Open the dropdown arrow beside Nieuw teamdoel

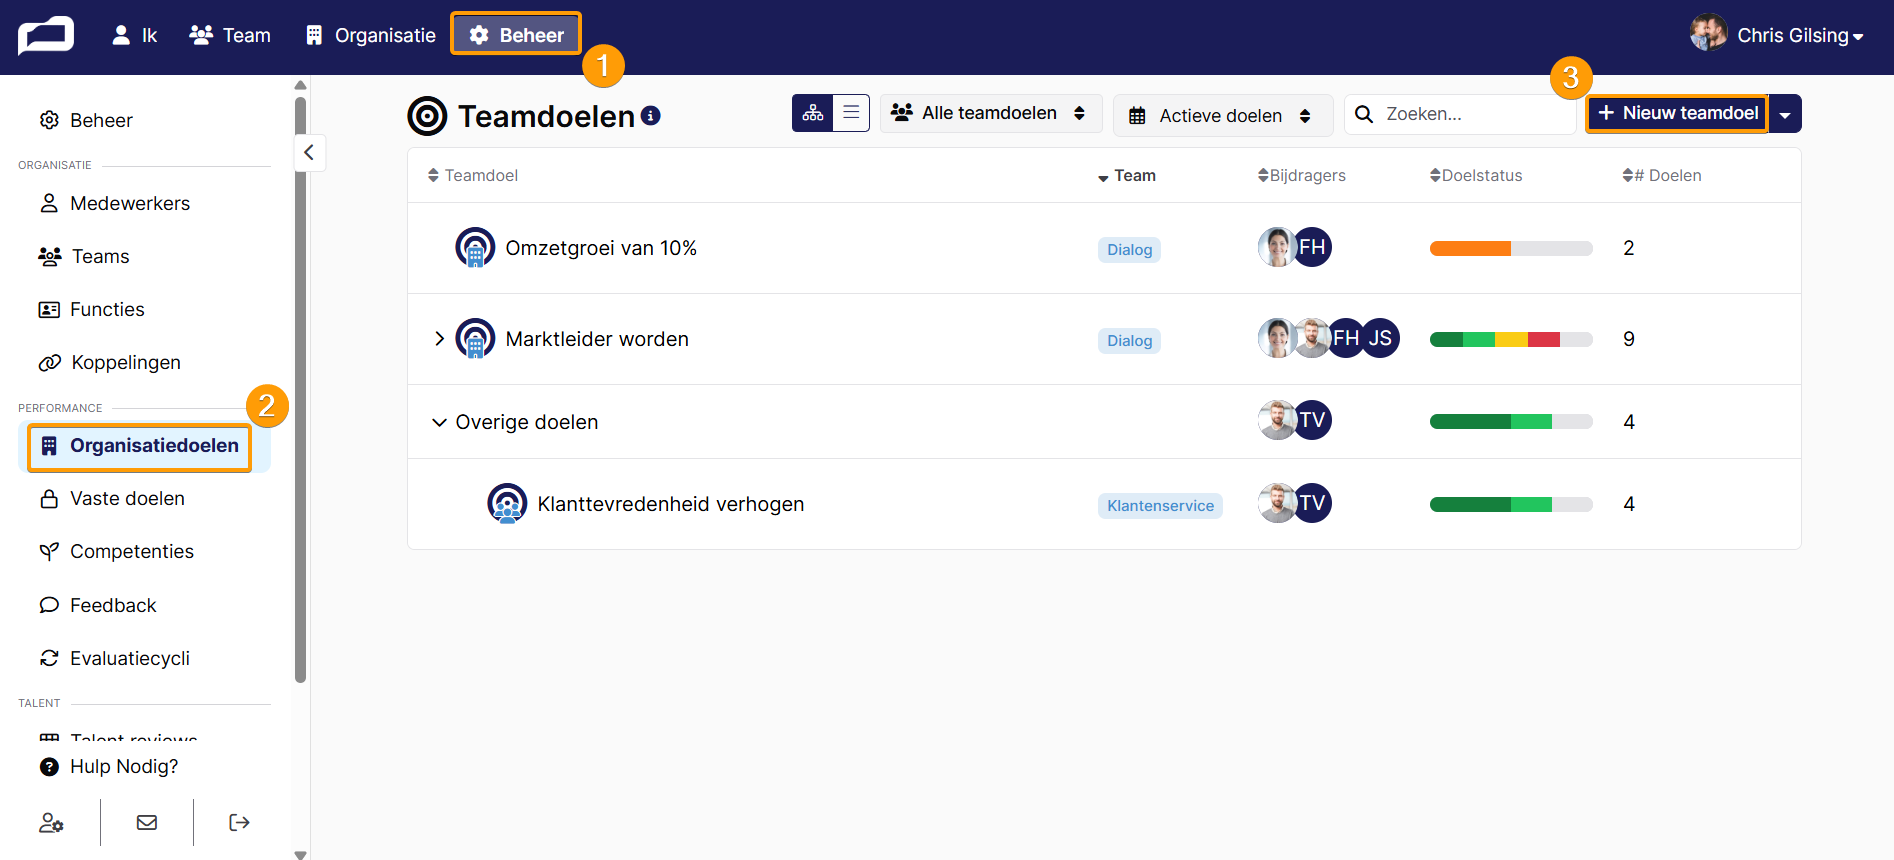point(1785,114)
